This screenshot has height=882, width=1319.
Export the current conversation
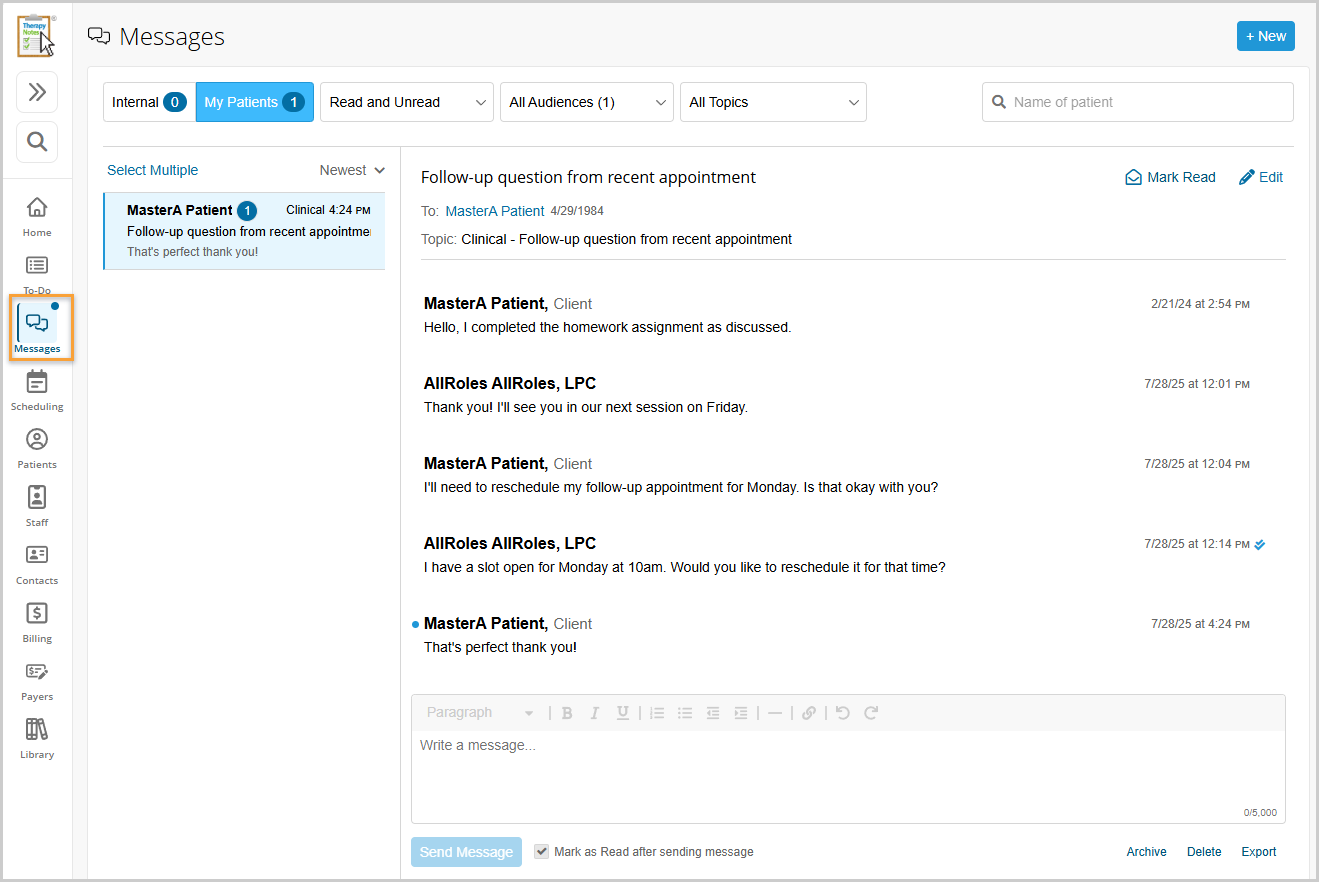click(x=1258, y=851)
